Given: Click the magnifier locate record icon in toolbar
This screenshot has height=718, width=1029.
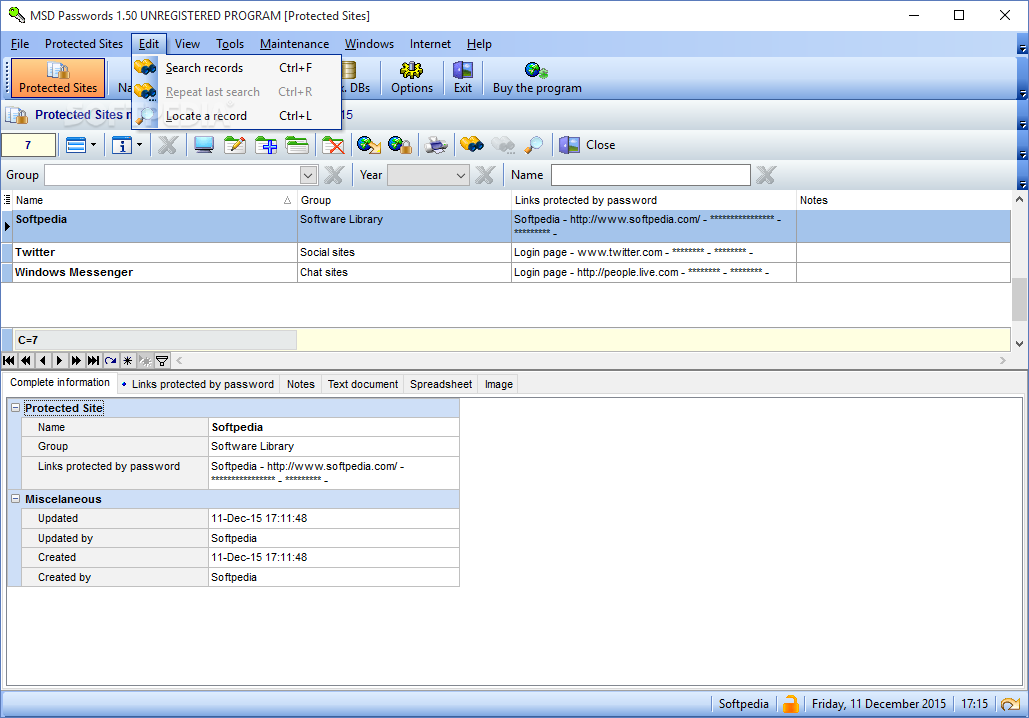Looking at the screenshot, I should coord(534,145).
